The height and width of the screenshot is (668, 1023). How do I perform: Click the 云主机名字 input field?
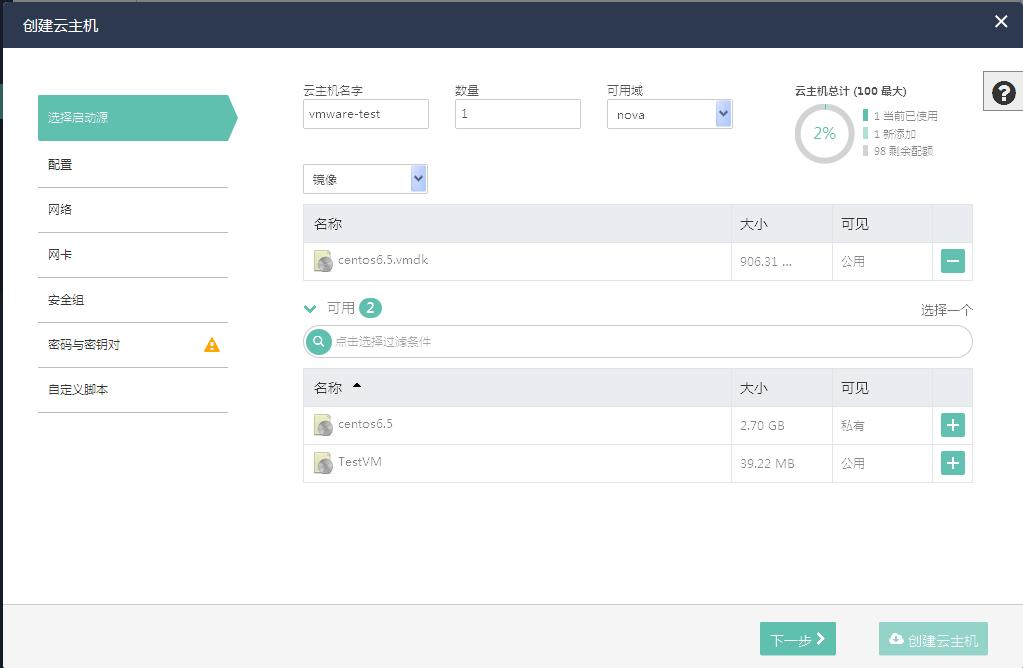pyautogui.click(x=365, y=115)
